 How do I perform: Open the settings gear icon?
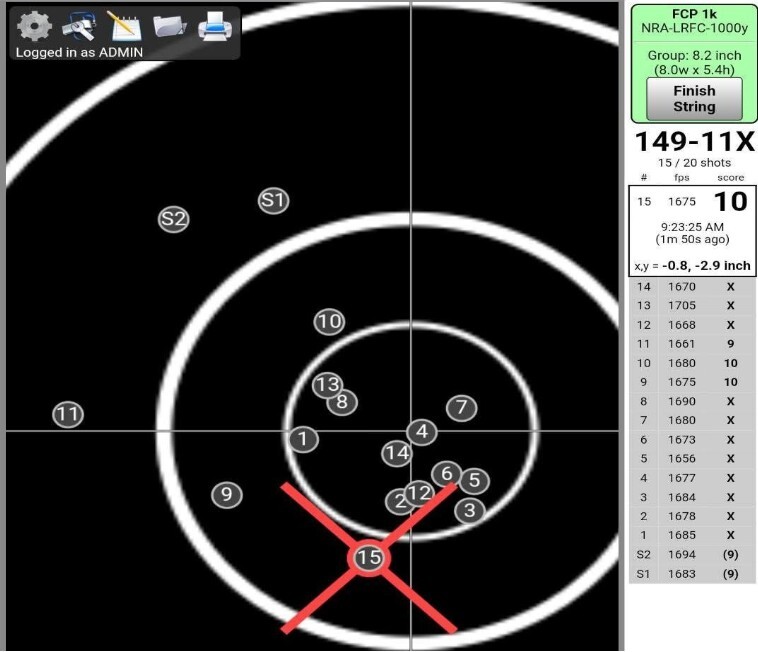35,25
